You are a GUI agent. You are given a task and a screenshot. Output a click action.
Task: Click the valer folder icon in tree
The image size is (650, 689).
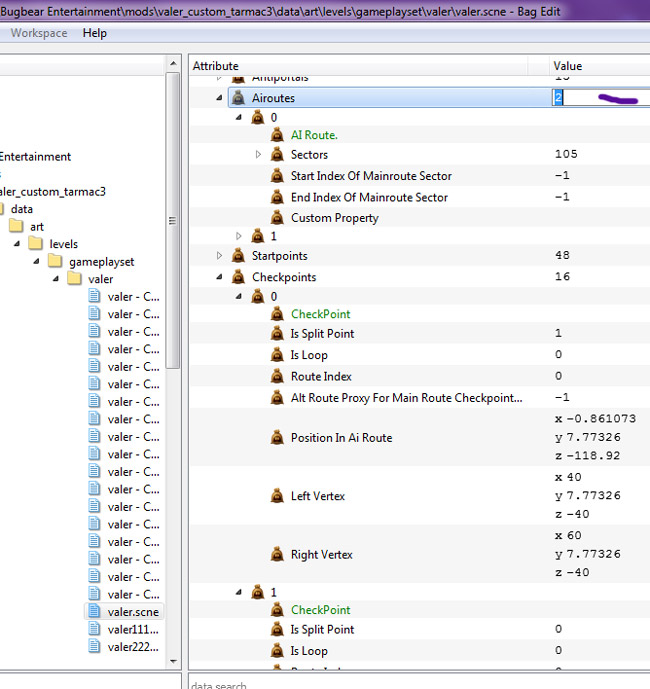tap(74, 279)
